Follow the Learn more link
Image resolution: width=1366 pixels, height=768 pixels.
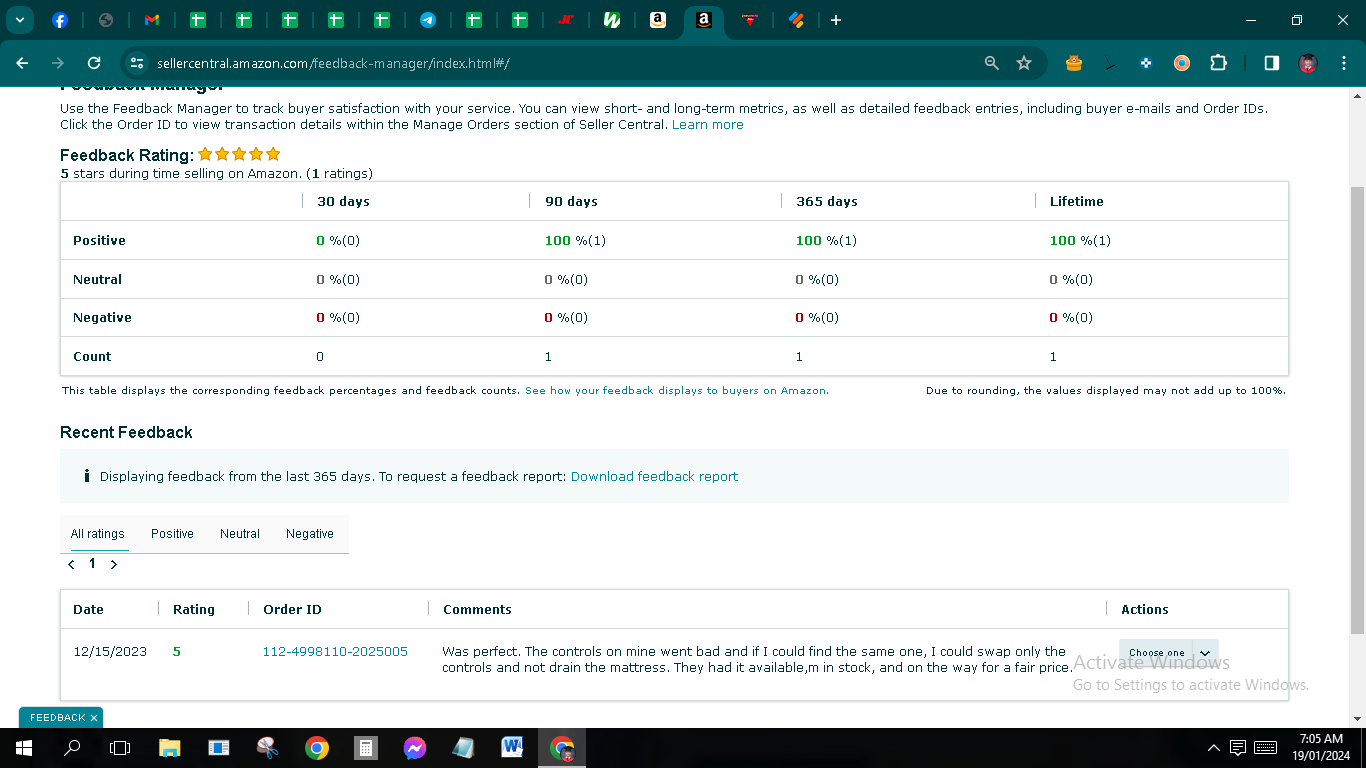point(708,125)
